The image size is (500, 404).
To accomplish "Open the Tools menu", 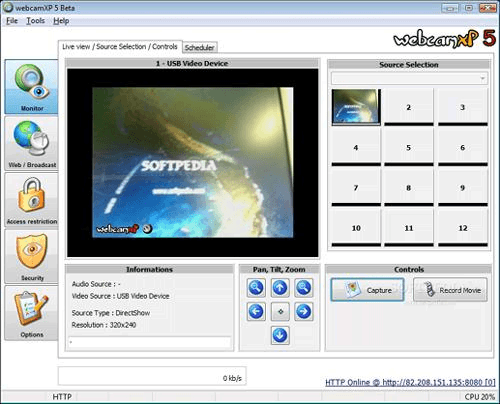I will (35, 21).
